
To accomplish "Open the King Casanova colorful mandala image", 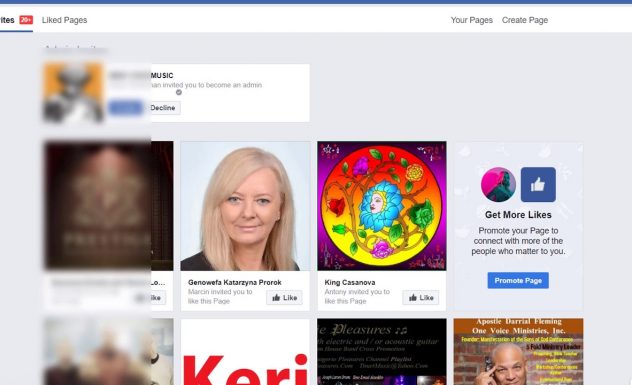I will pyautogui.click(x=382, y=206).
